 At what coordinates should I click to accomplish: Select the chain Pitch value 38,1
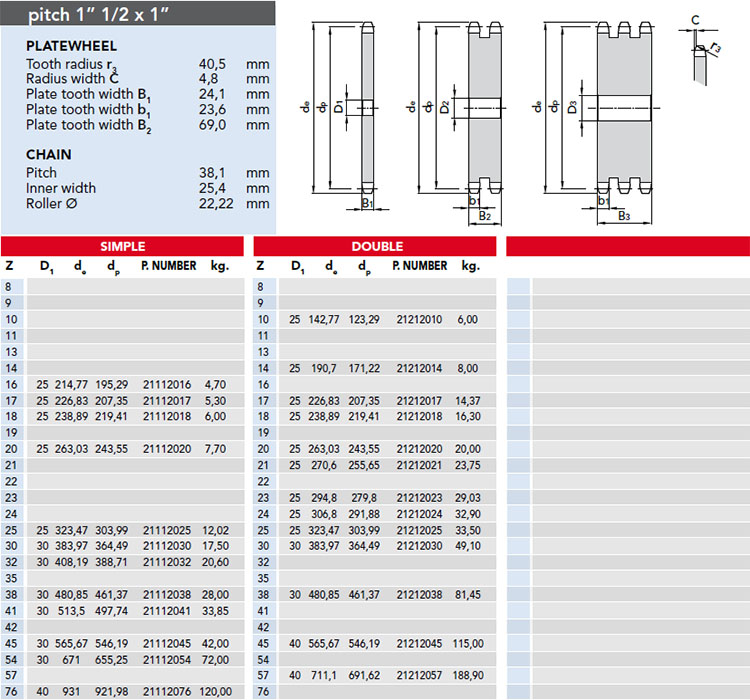point(212,172)
